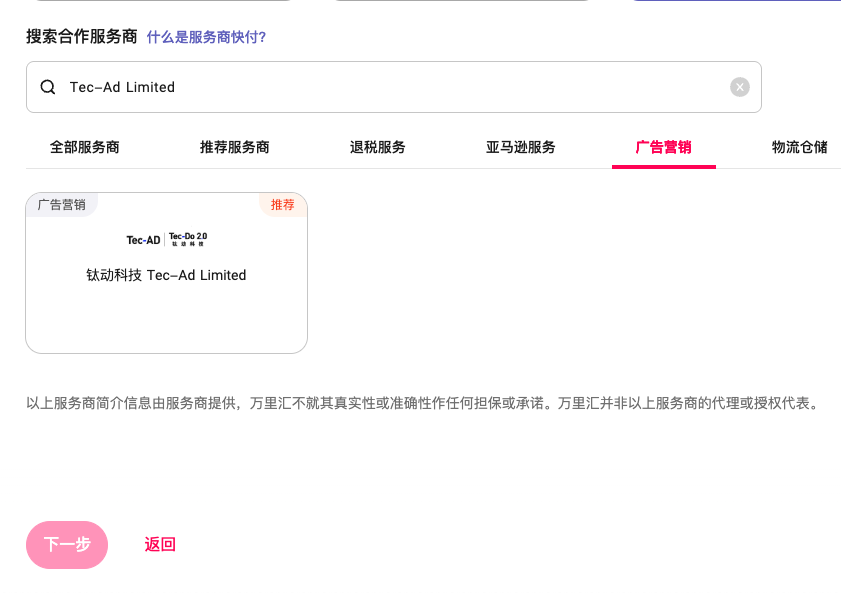Click the magnifier search icon
This screenshot has width=841, height=593.
pyautogui.click(x=48, y=87)
